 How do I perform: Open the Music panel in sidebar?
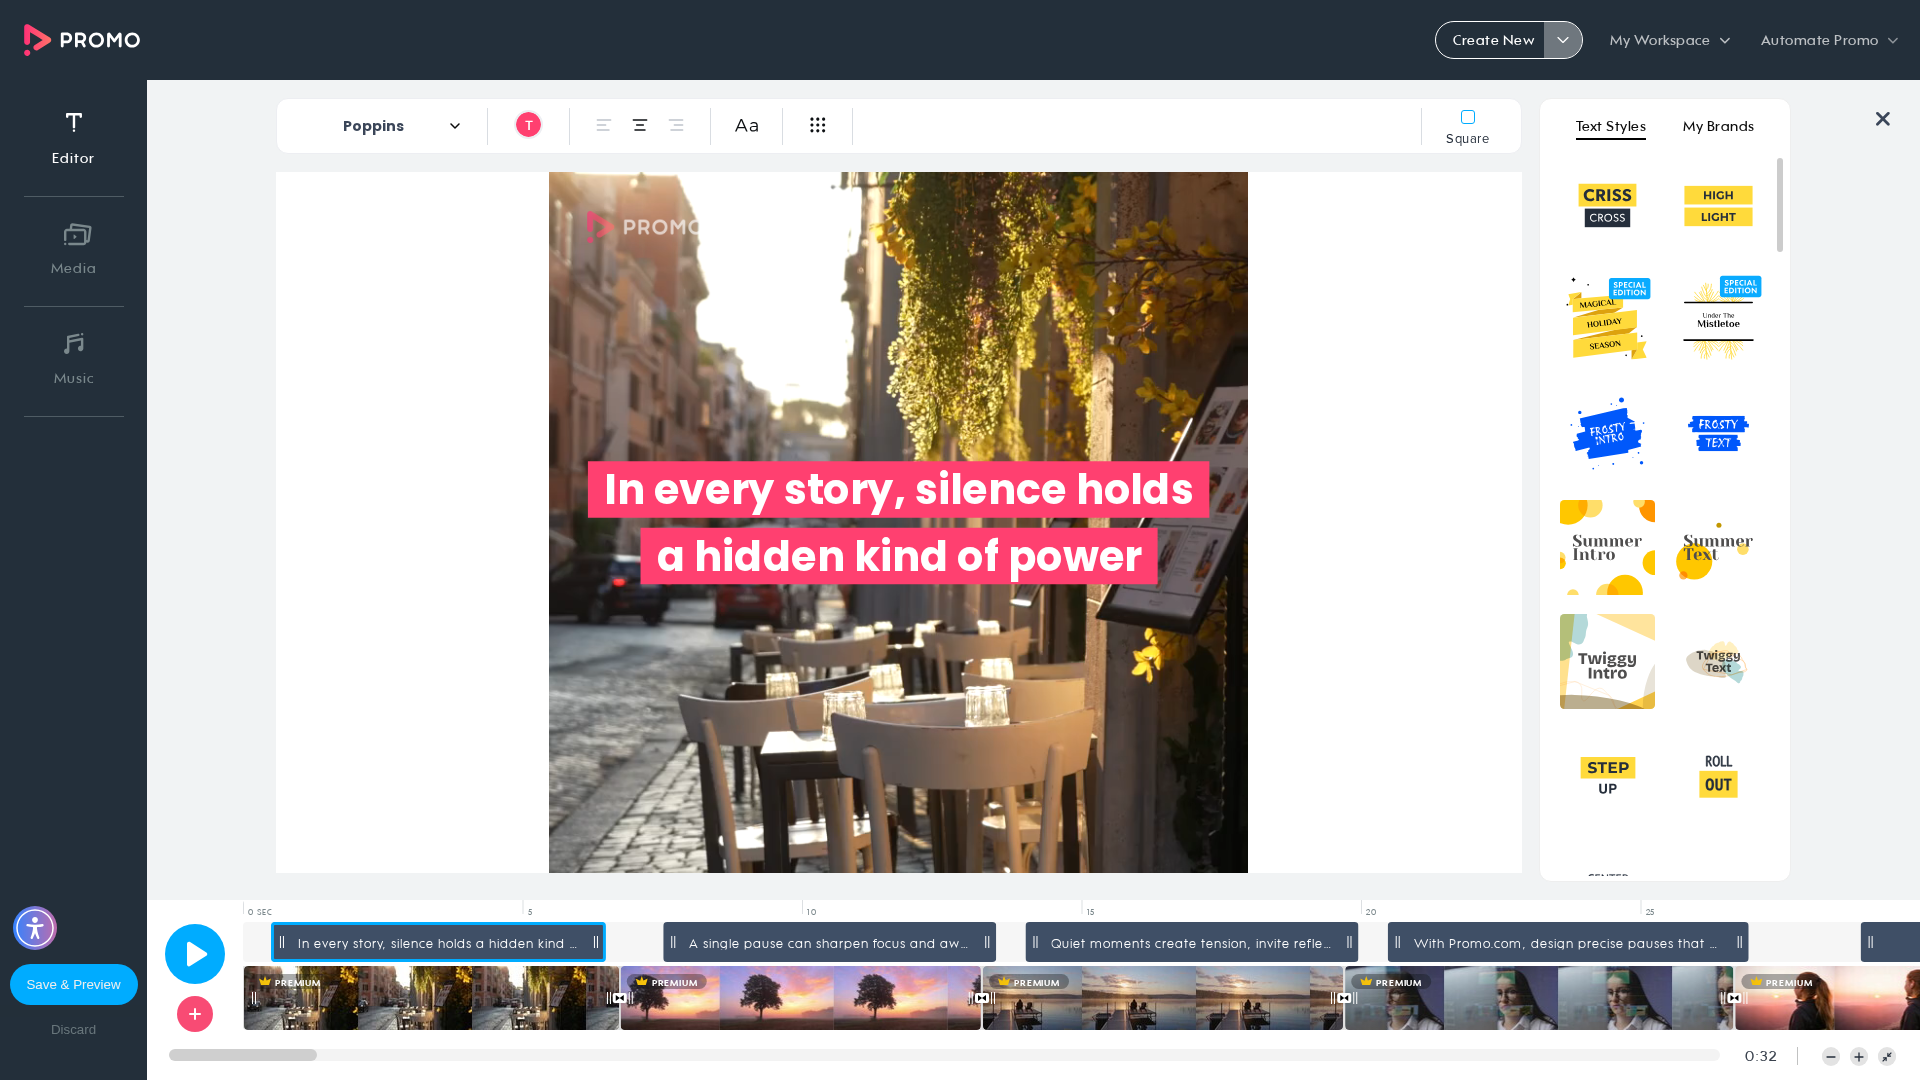point(74,359)
